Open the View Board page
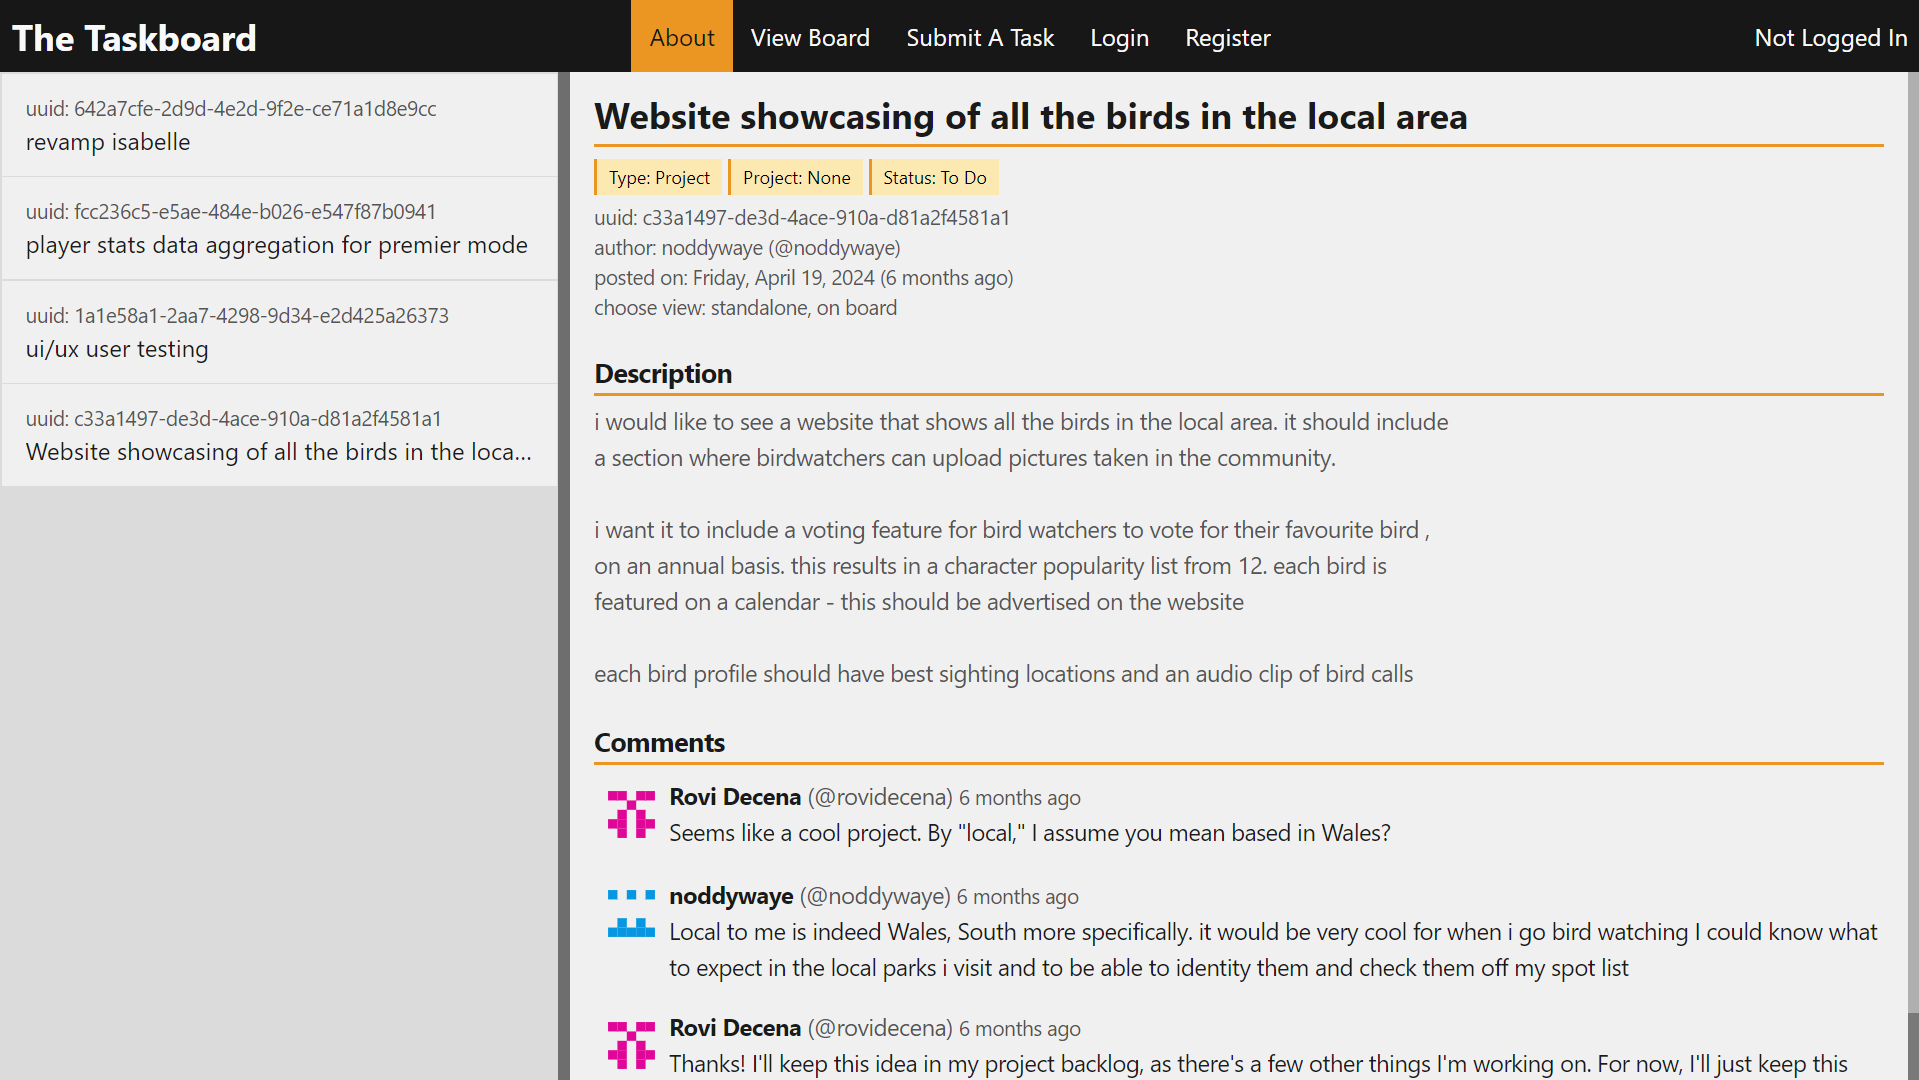Screen dimensions: 1919x1080 [x=810, y=37]
